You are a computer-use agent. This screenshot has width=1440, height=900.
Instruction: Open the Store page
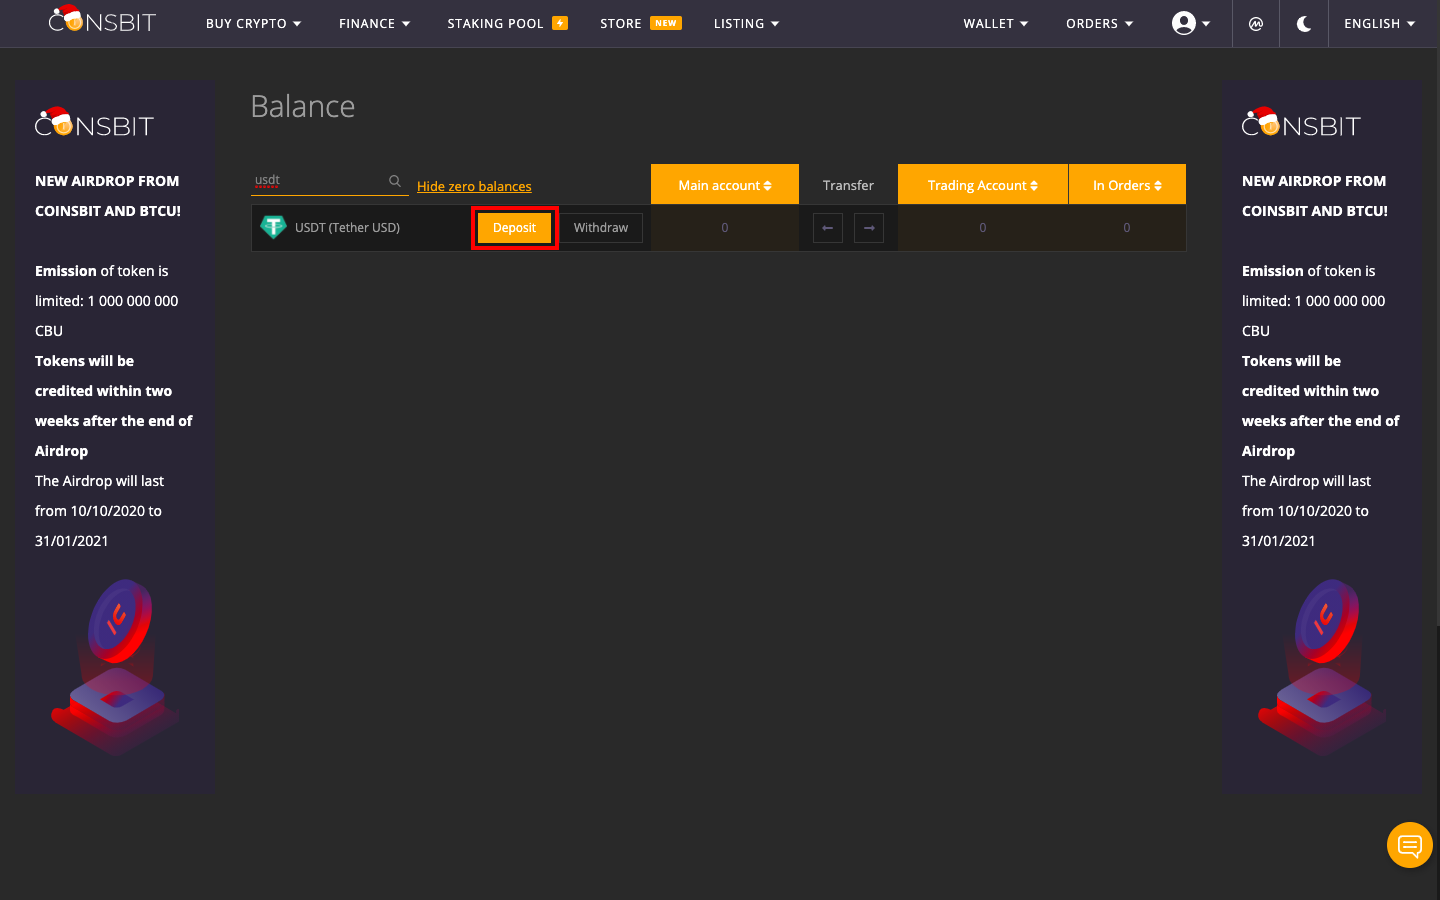point(621,24)
